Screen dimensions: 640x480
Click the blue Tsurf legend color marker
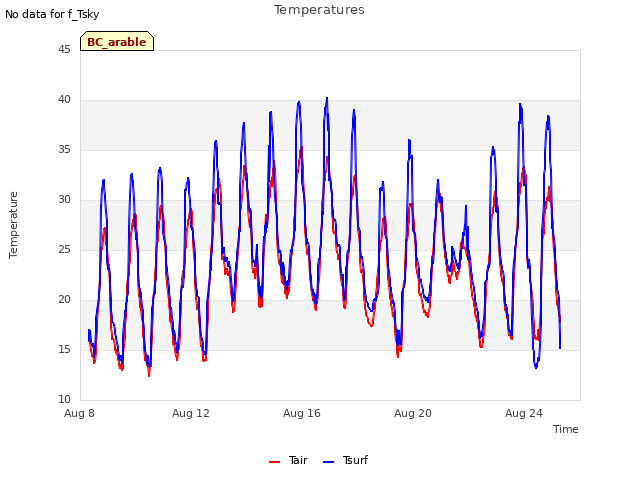[x=329, y=462]
